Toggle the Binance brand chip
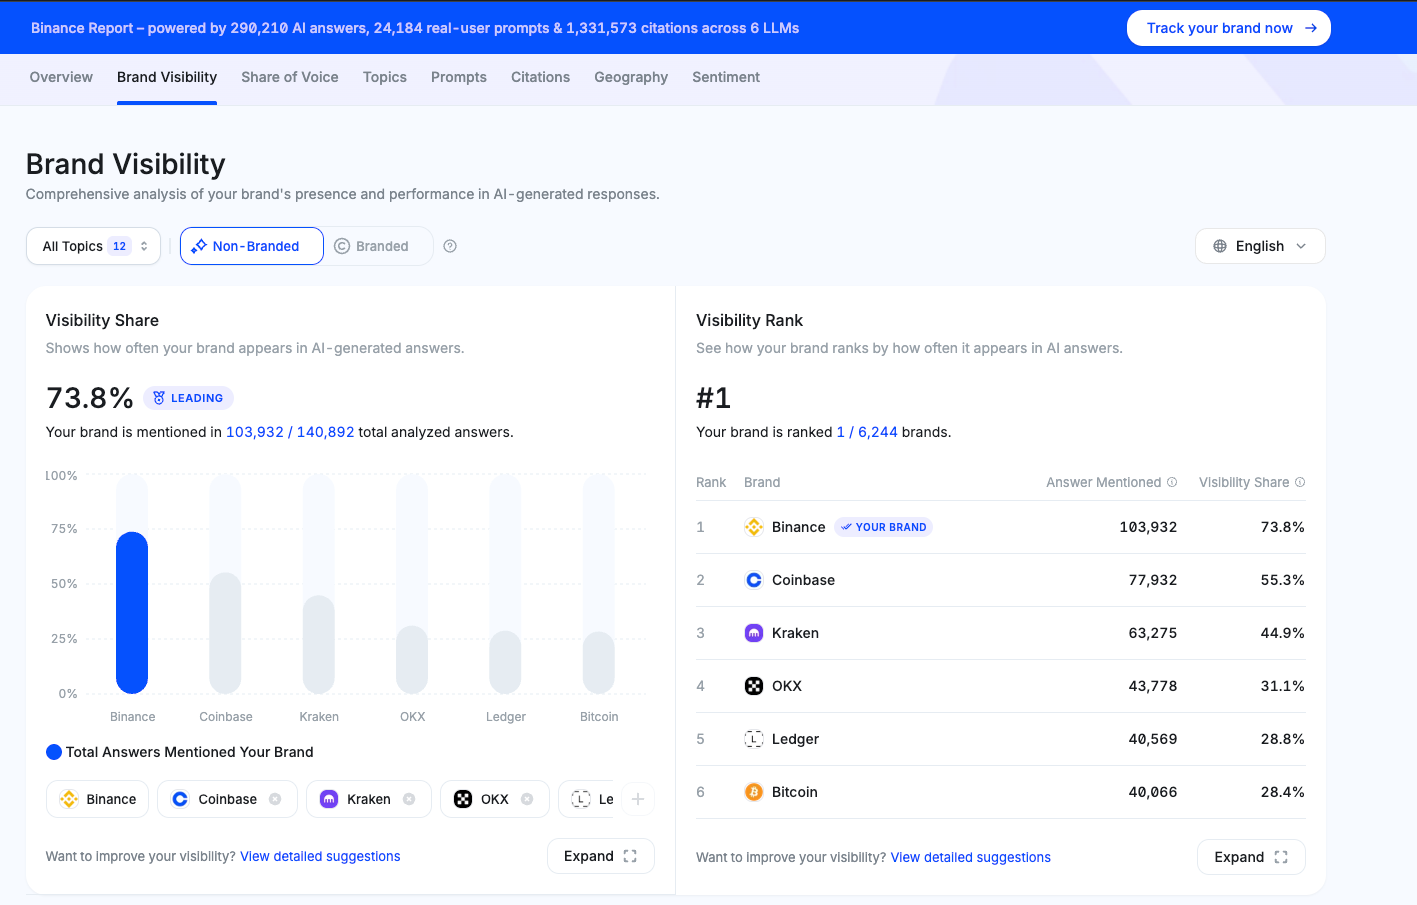Screen dimensions: 1417x905 pos(98,799)
